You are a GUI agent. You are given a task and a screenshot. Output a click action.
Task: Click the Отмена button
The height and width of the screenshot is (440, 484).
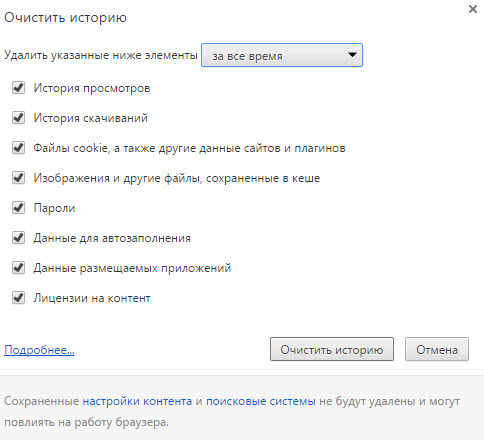[437, 349]
